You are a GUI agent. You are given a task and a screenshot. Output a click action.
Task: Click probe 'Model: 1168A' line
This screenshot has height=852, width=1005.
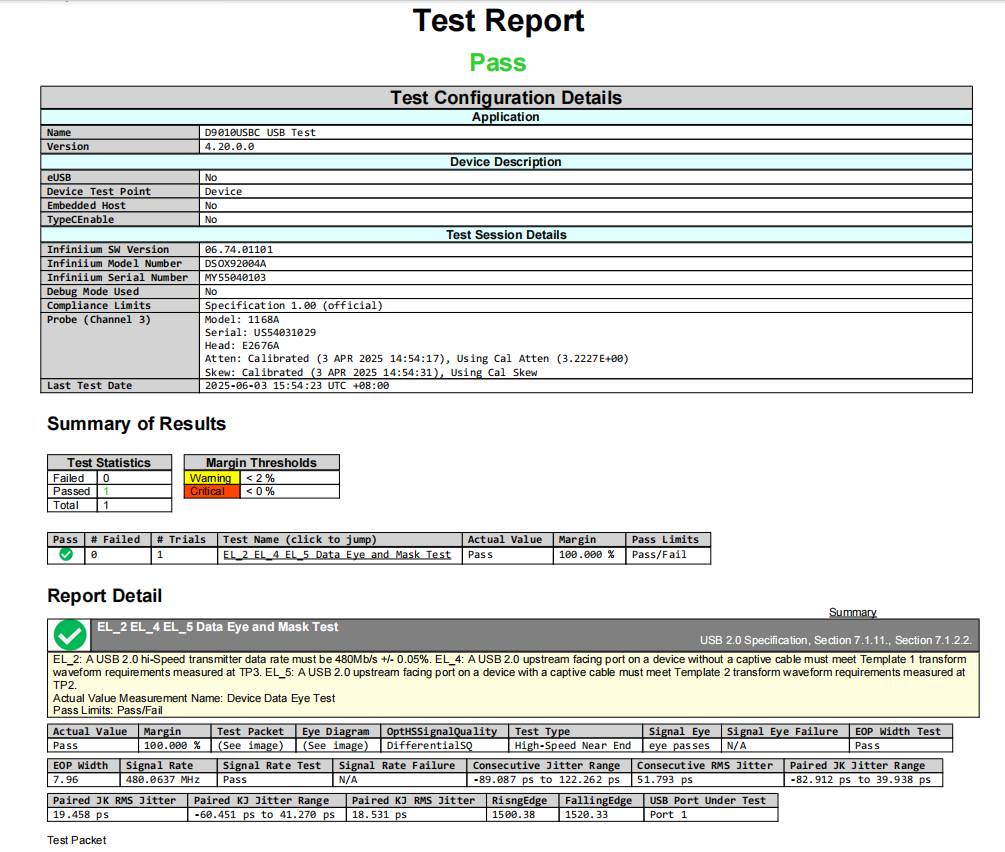coord(242,320)
